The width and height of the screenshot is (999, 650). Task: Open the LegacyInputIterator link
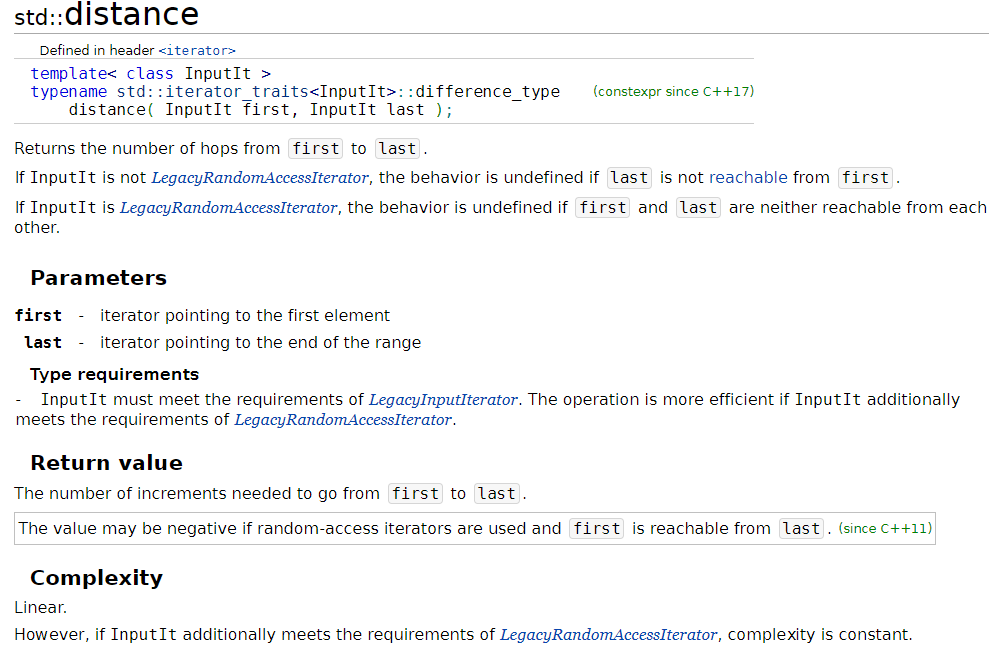tap(443, 400)
